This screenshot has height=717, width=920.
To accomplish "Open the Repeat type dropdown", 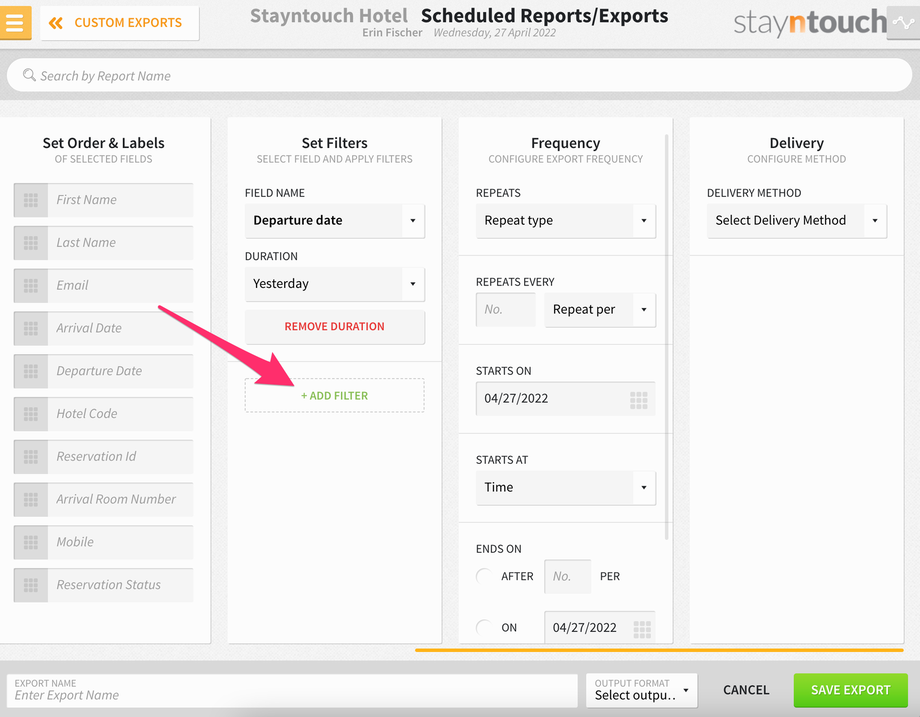I will (x=566, y=221).
